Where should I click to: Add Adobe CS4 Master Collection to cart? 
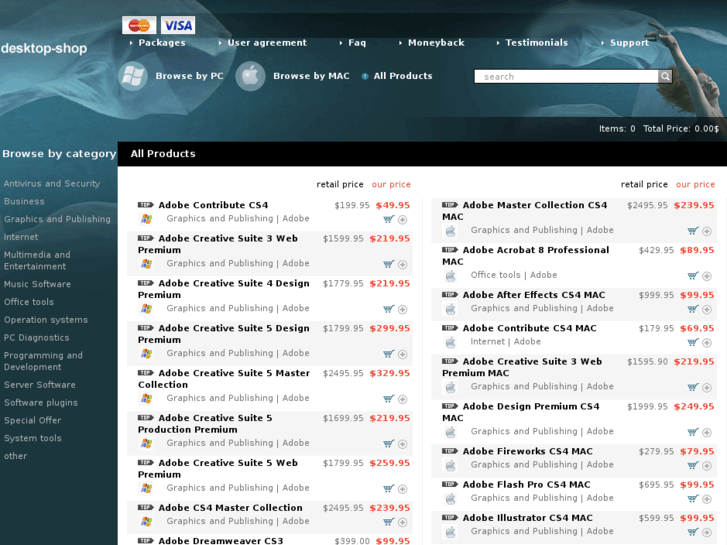pos(389,522)
